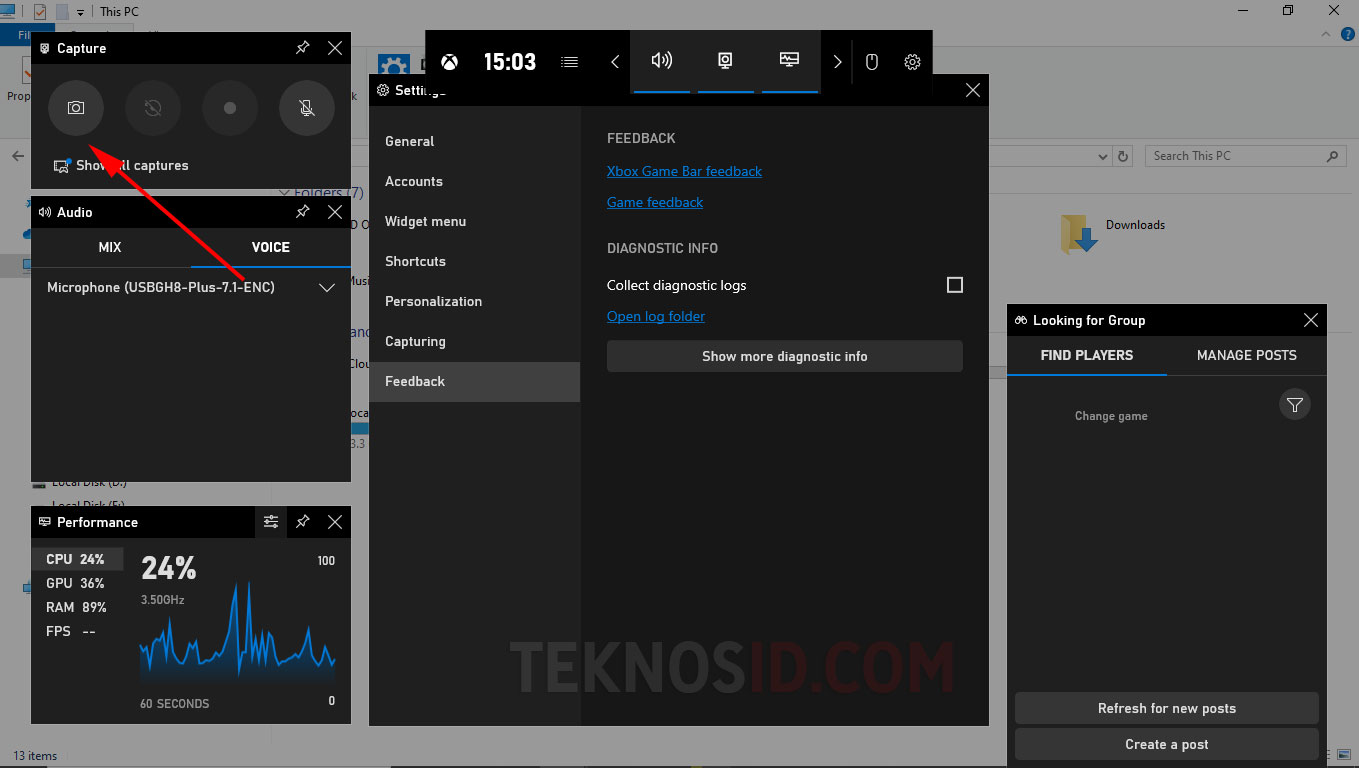
Task: Open Shortcuts settings section
Action: tap(474, 261)
